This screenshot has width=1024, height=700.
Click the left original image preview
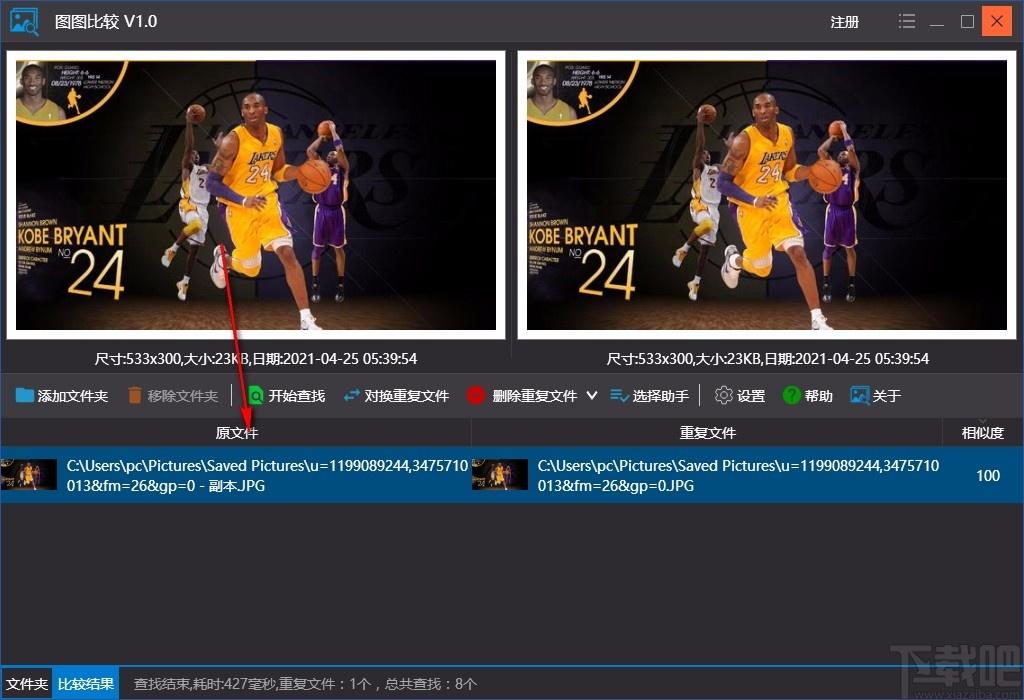click(256, 195)
